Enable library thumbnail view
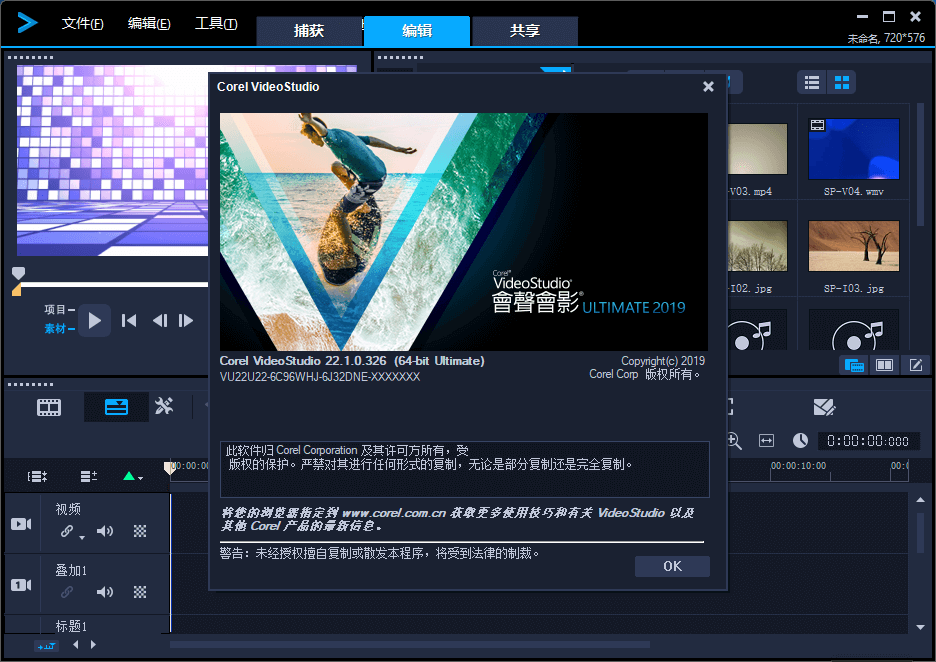Viewport: 936px width, 662px height. click(841, 82)
